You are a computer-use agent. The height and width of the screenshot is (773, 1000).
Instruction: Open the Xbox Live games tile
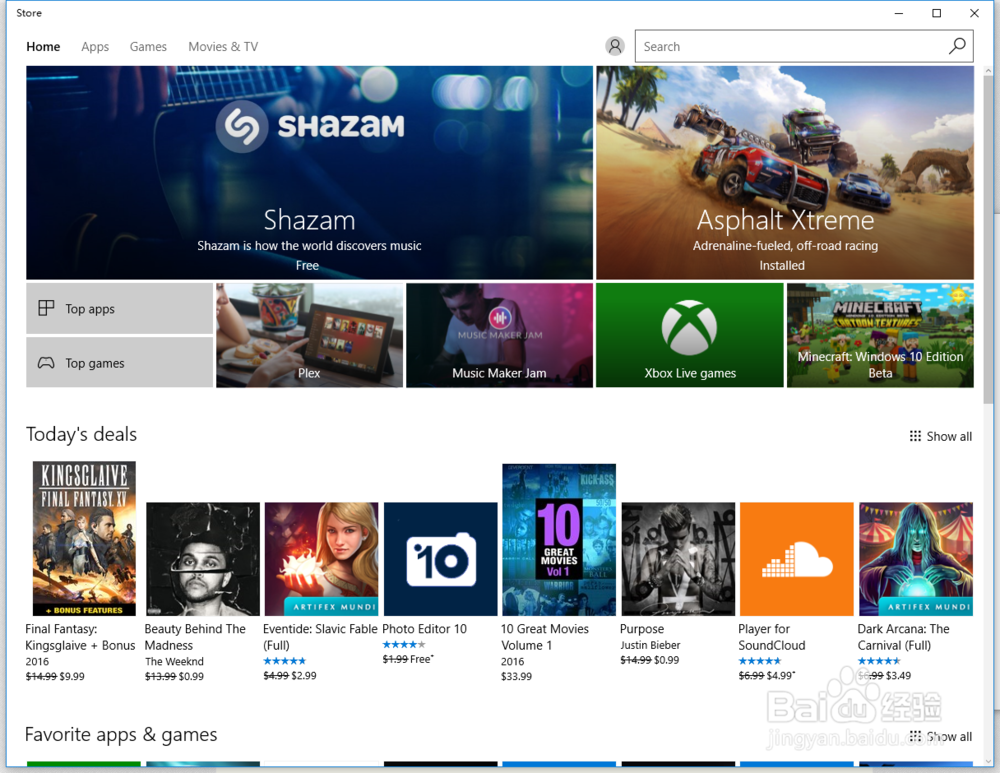click(689, 335)
